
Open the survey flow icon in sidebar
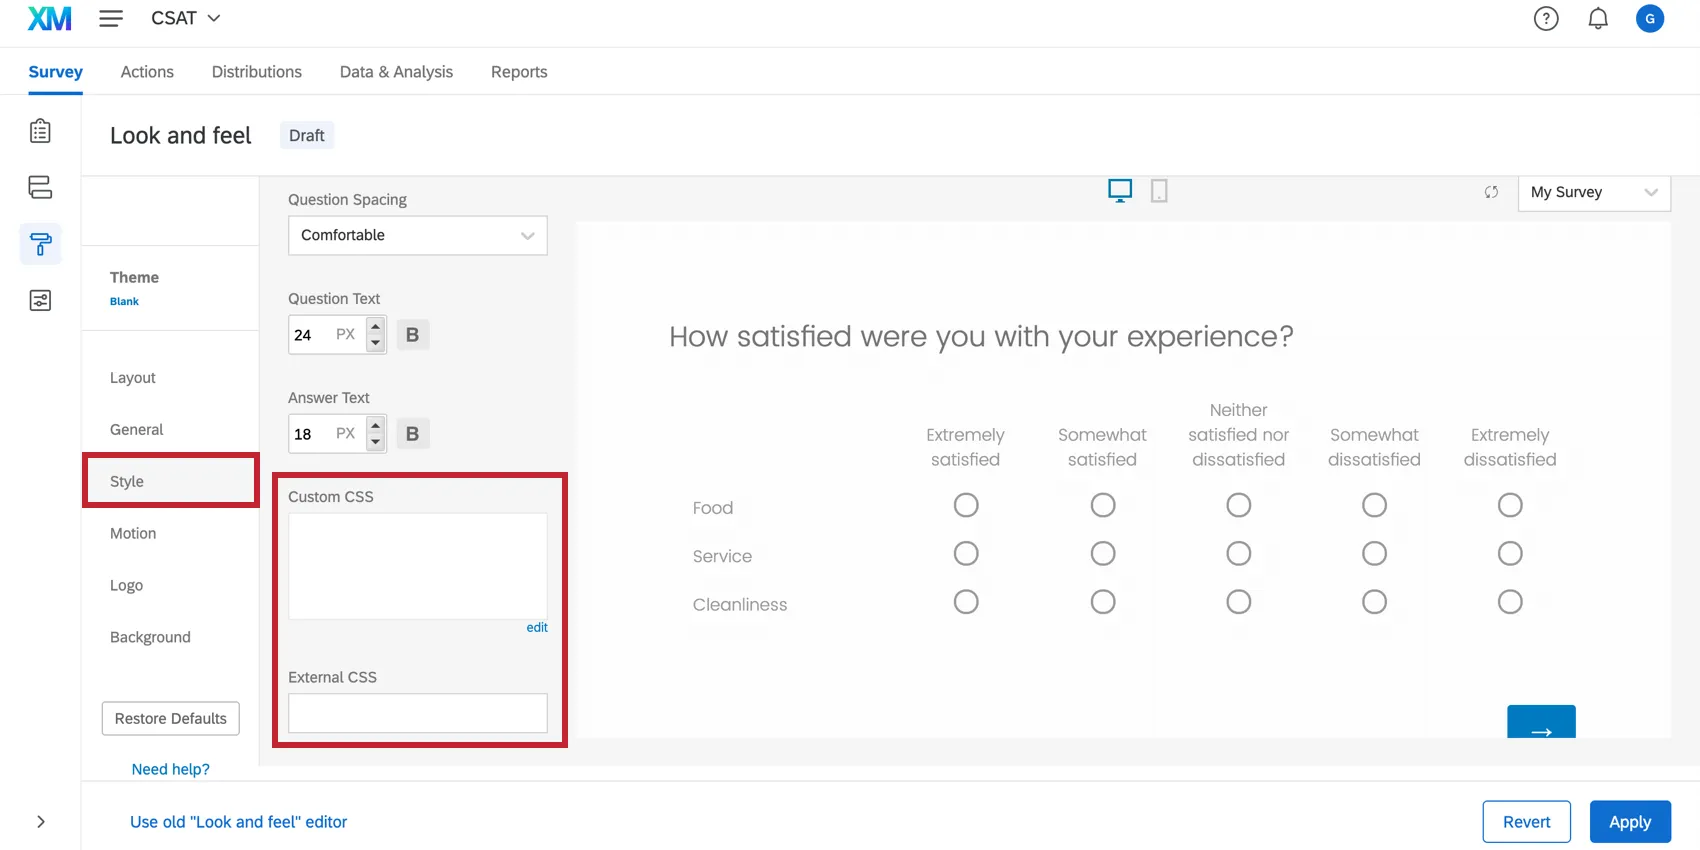[x=40, y=187]
